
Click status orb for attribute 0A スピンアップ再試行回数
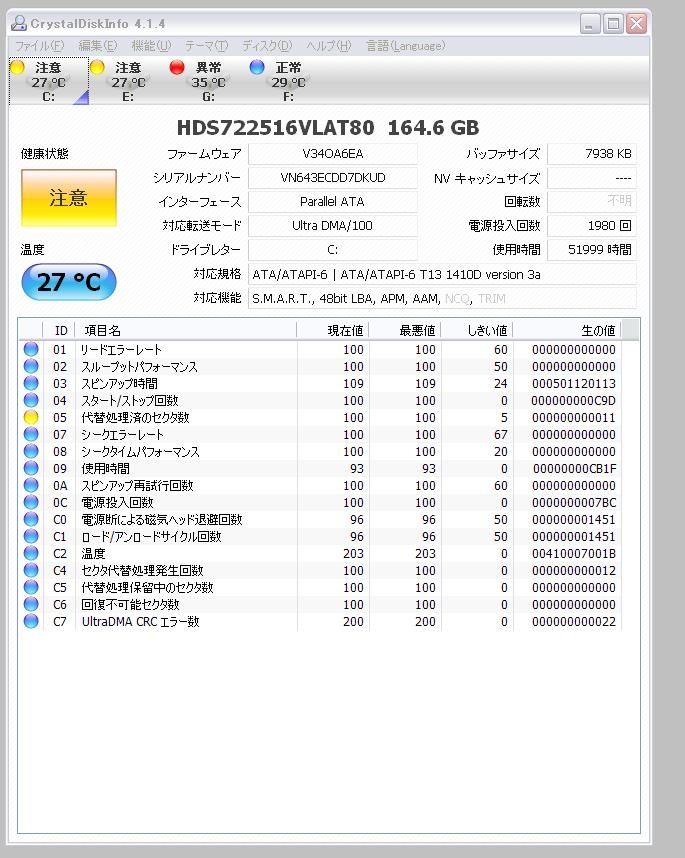pyautogui.click(x=31, y=485)
